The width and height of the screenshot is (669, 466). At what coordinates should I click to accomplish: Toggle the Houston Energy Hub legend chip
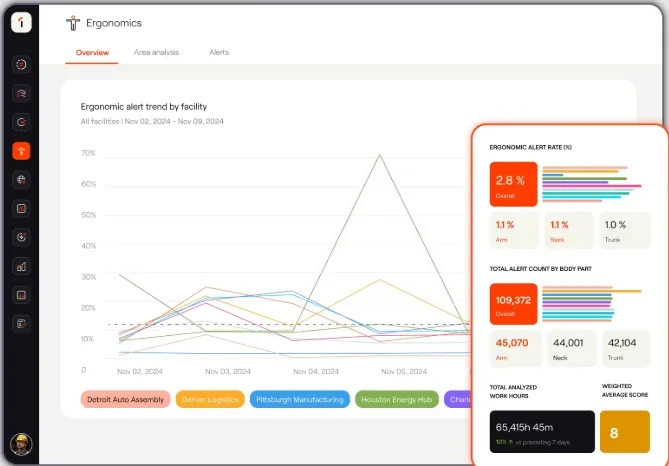coord(397,399)
